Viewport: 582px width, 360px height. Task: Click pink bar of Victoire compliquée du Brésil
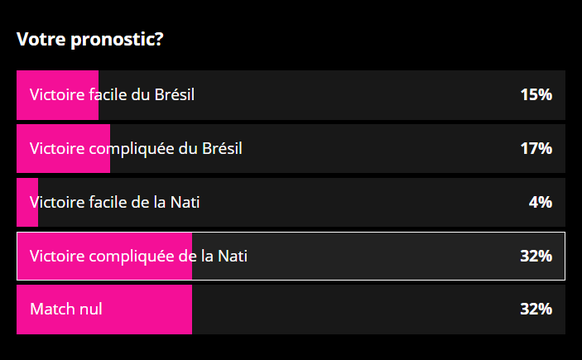coord(63,148)
